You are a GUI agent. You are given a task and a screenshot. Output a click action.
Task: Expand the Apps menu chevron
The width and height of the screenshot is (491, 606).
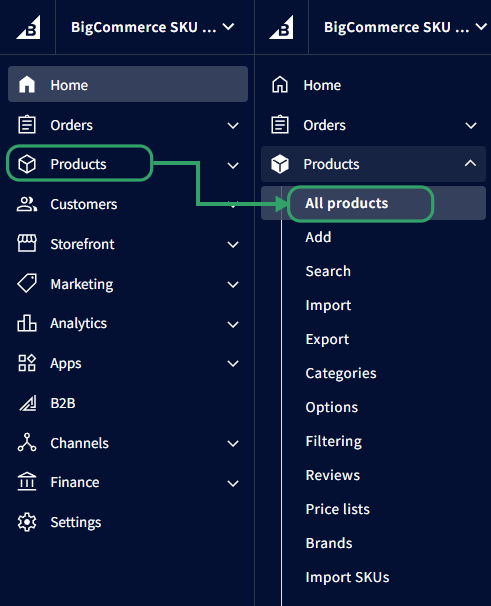[233, 364]
